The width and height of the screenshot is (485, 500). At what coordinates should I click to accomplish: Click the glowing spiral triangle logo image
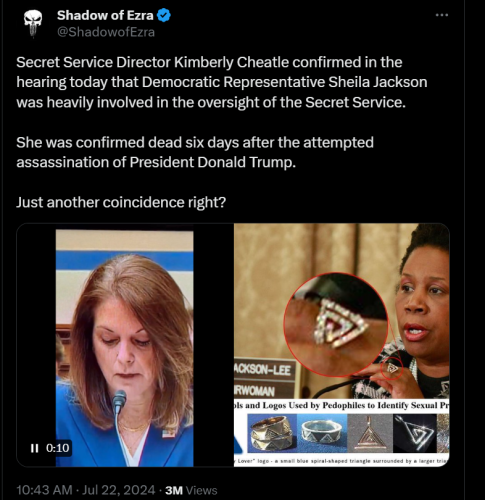pos(414,433)
